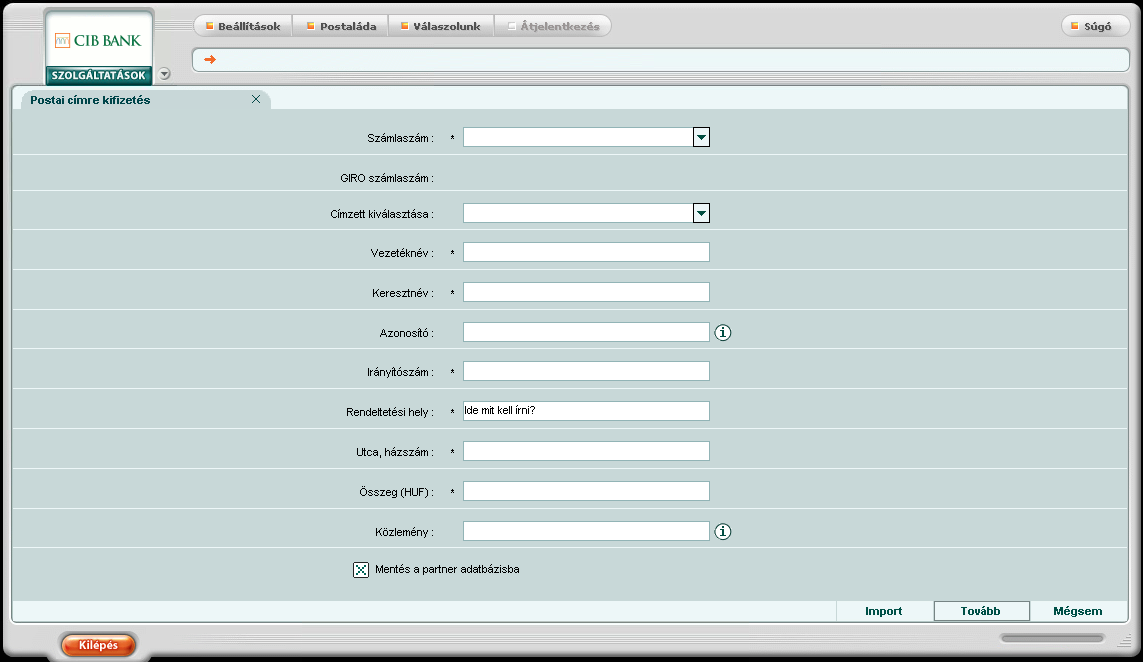1143x662 pixels.
Task: Toggle Mentés a partner adatbázisba checkbox
Action: [361, 570]
